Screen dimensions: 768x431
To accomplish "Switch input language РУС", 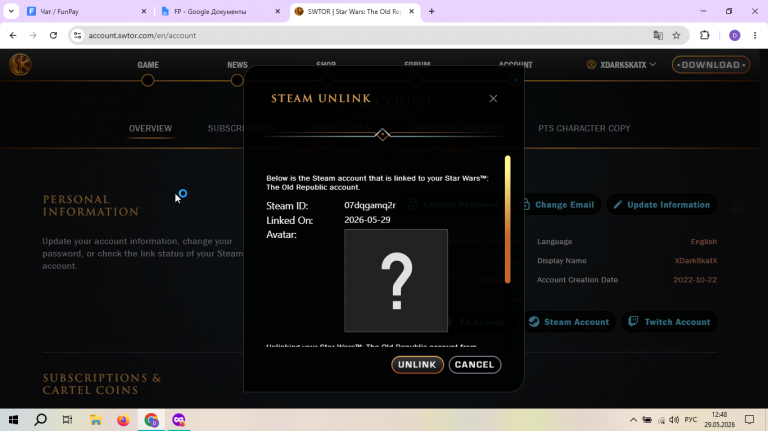I will [691, 420].
